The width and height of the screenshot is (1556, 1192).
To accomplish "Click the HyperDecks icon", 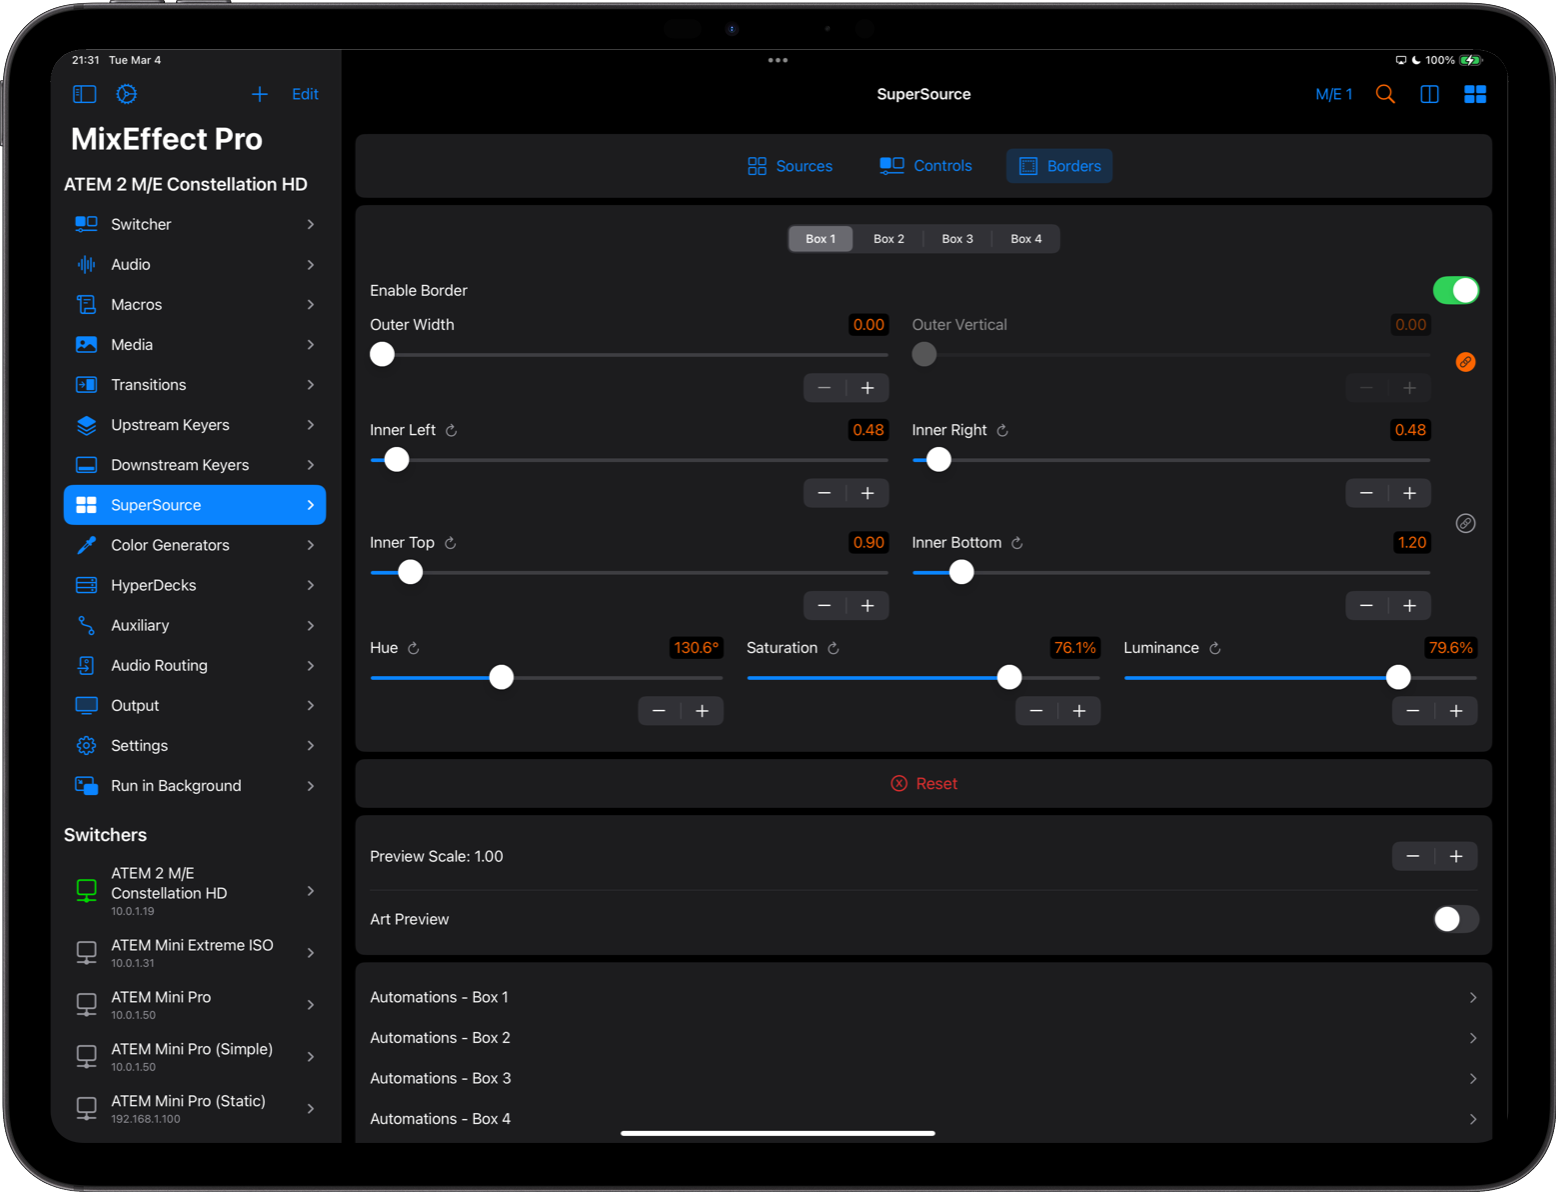I will (87, 585).
